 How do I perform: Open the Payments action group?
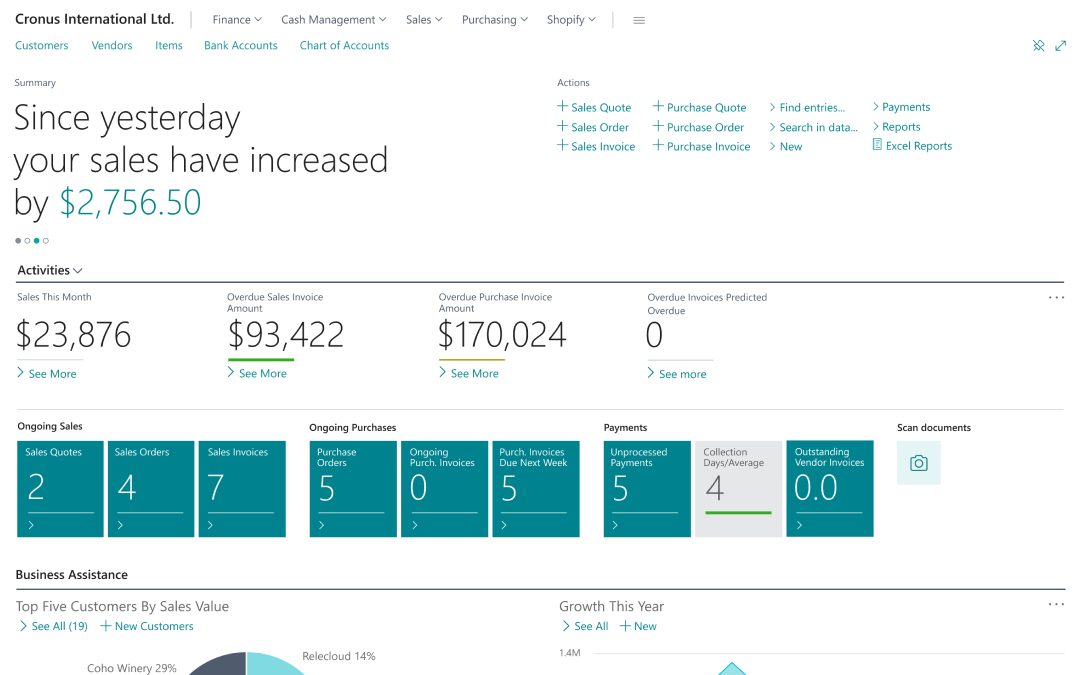(x=901, y=107)
